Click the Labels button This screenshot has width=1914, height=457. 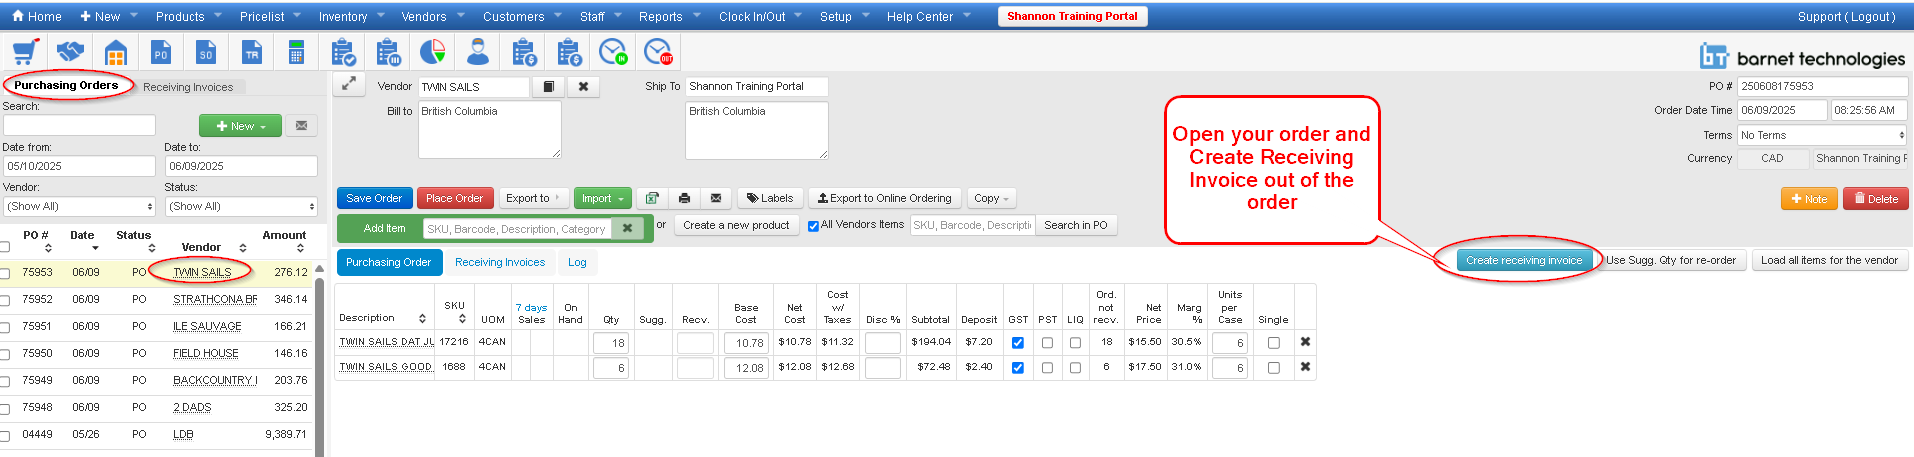[x=769, y=198]
